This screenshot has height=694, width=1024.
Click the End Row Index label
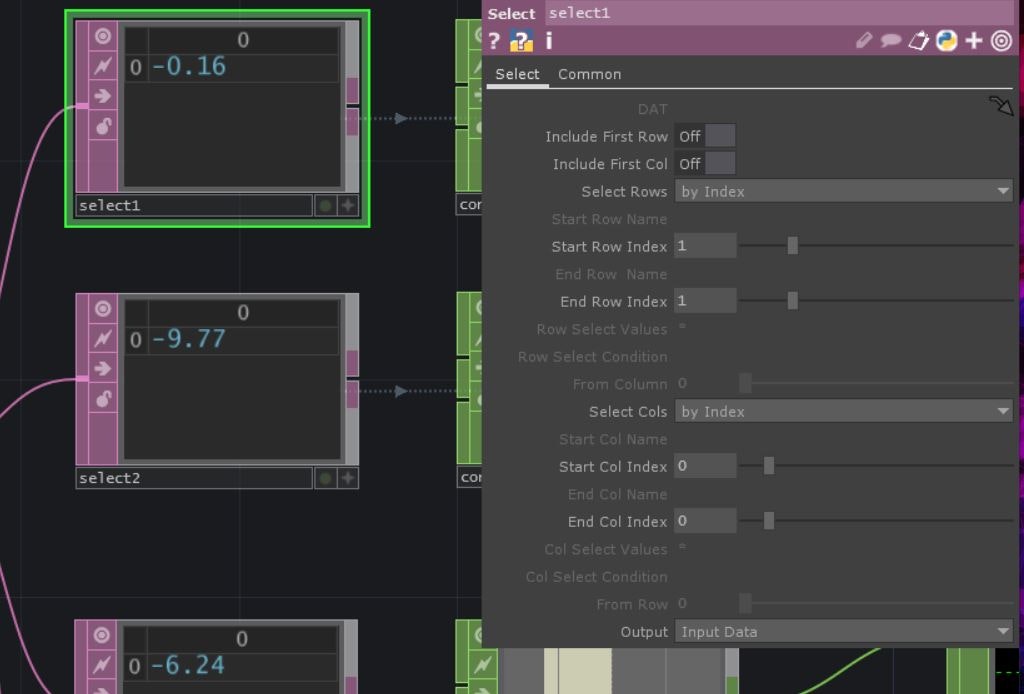click(613, 302)
